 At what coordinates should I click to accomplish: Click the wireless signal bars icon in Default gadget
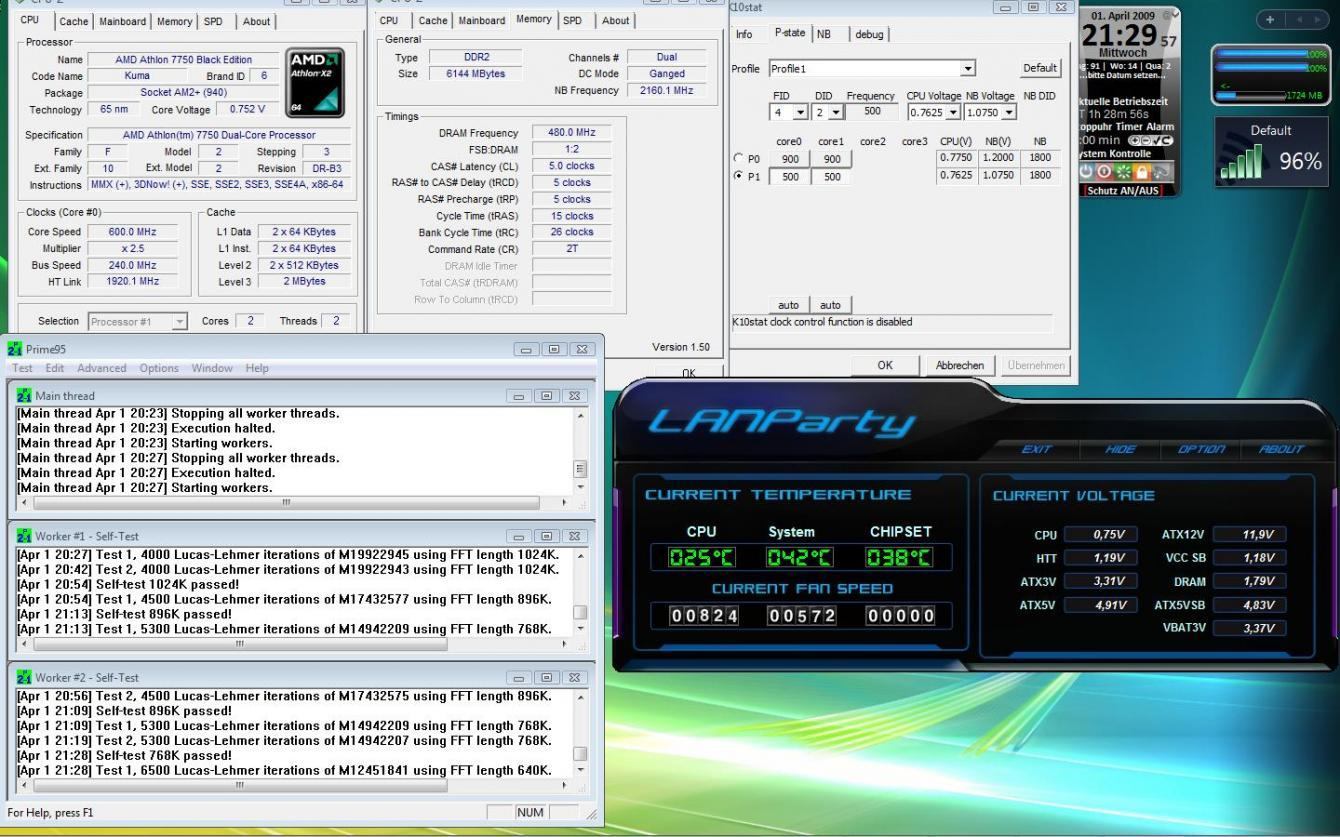(1241, 162)
